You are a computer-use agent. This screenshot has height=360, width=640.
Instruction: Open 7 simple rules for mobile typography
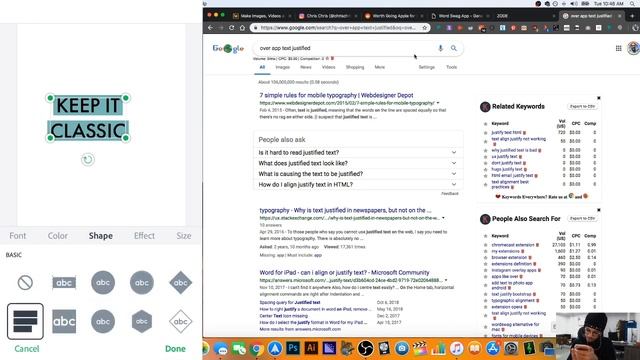(x=336, y=96)
